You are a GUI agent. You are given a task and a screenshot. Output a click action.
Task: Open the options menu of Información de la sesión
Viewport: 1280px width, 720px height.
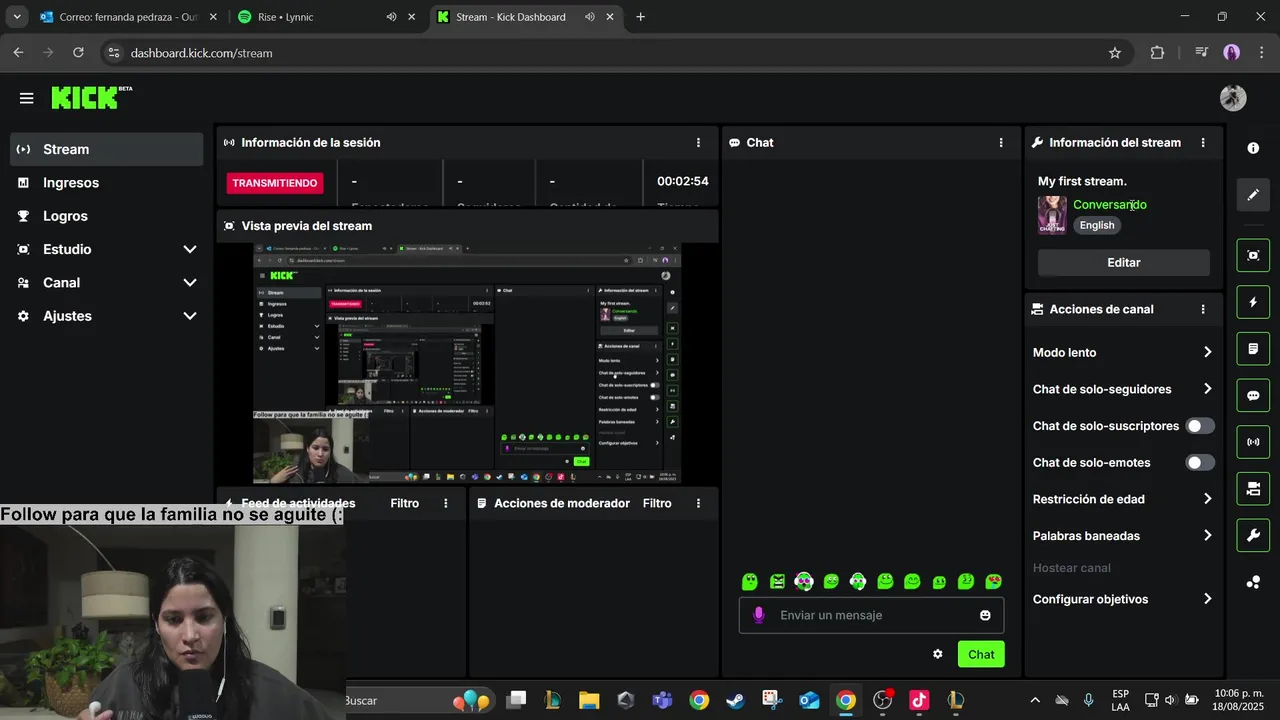point(698,143)
